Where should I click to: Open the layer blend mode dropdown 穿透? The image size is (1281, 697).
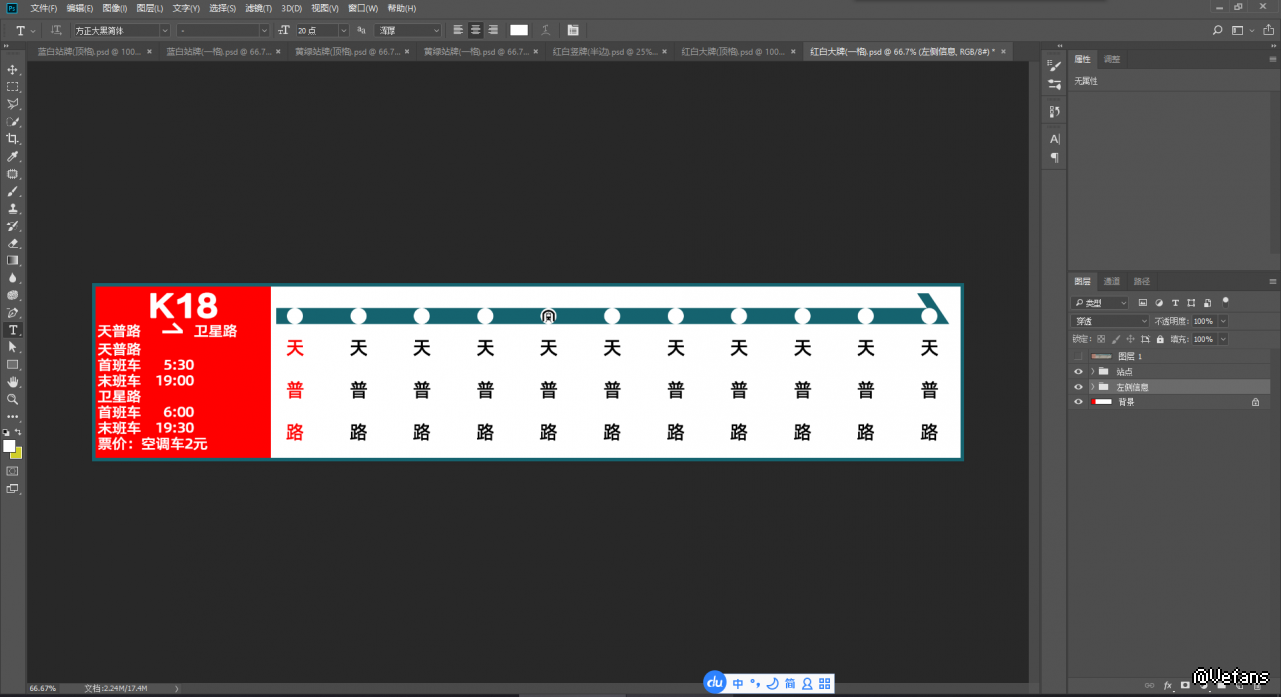click(1109, 321)
